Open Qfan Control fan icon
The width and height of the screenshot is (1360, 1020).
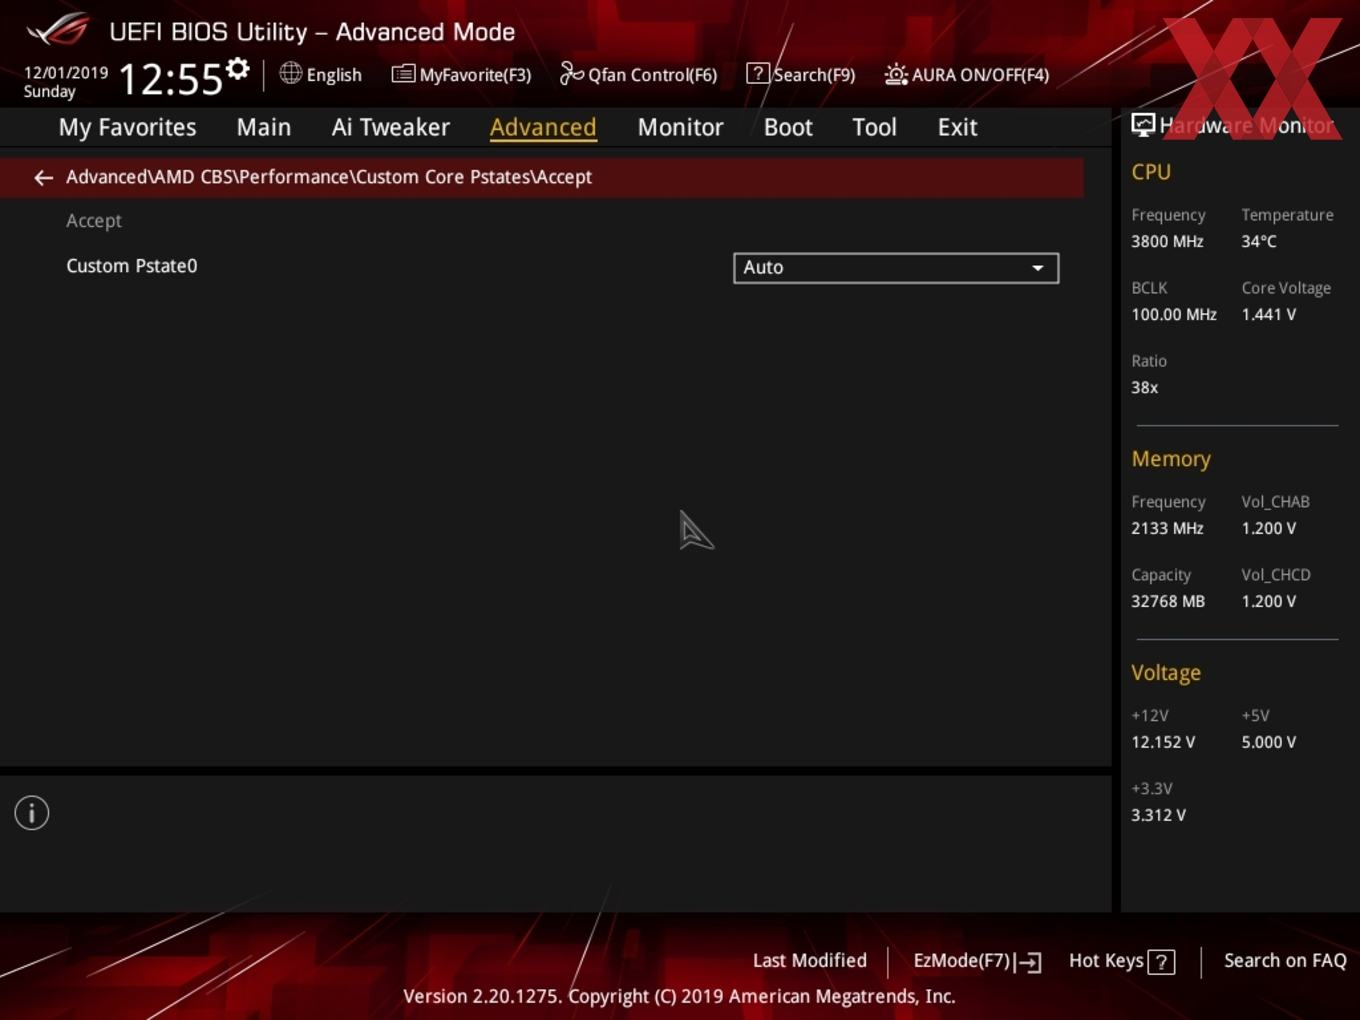pos(571,73)
